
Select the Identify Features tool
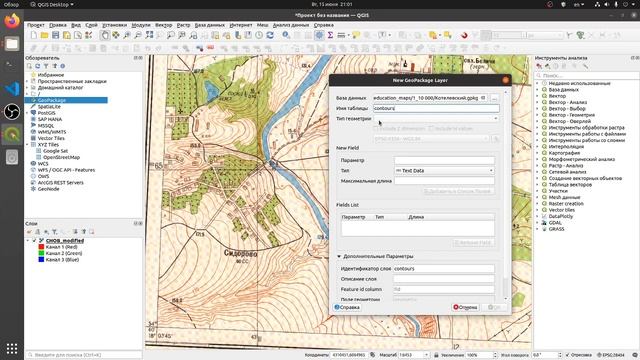click(x=286, y=36)
